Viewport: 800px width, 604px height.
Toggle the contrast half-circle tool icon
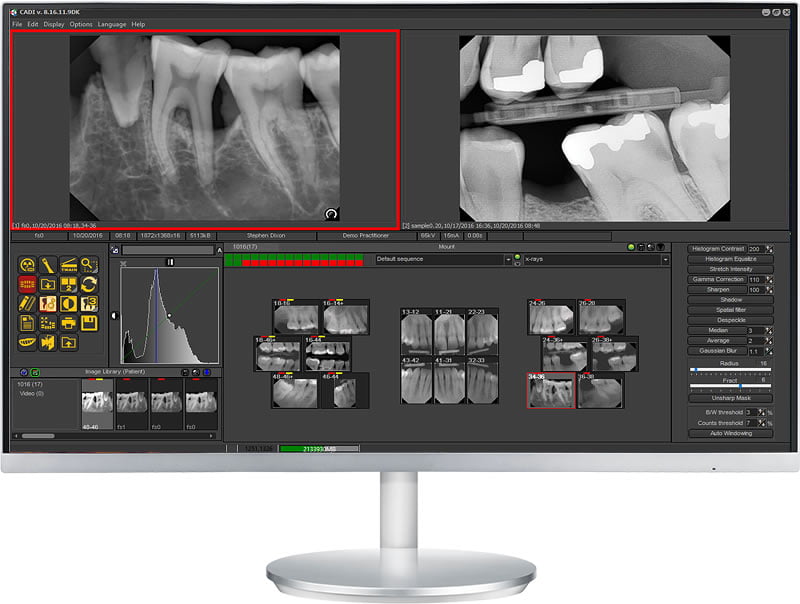pos(68,304)
